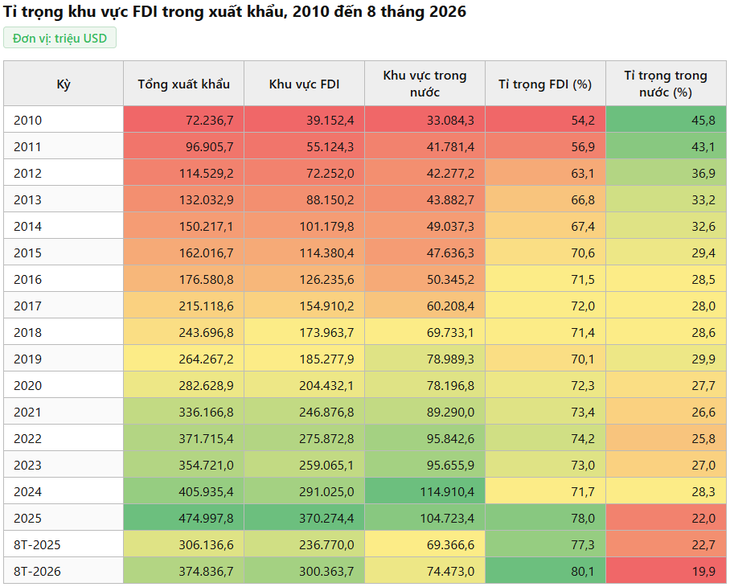Viewport: 730px width, 587px height.
Task: Click total export value 215.118,6
Action: [x=183, y=306]
